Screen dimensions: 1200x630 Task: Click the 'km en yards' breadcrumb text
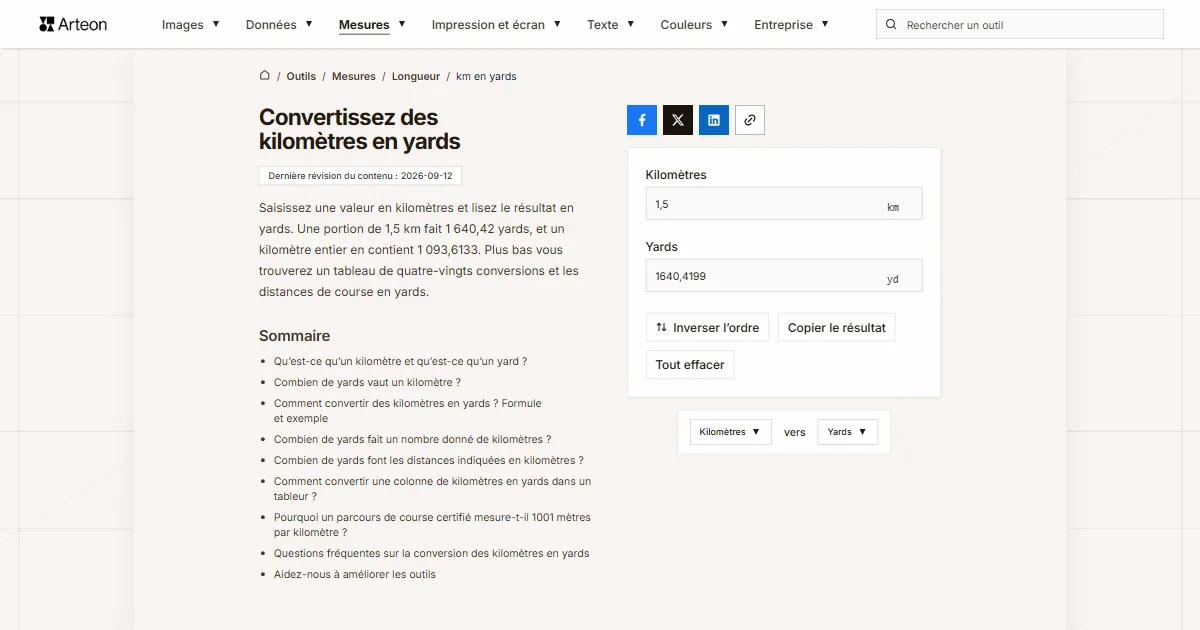pyautogui.click(x=486, y=76)
